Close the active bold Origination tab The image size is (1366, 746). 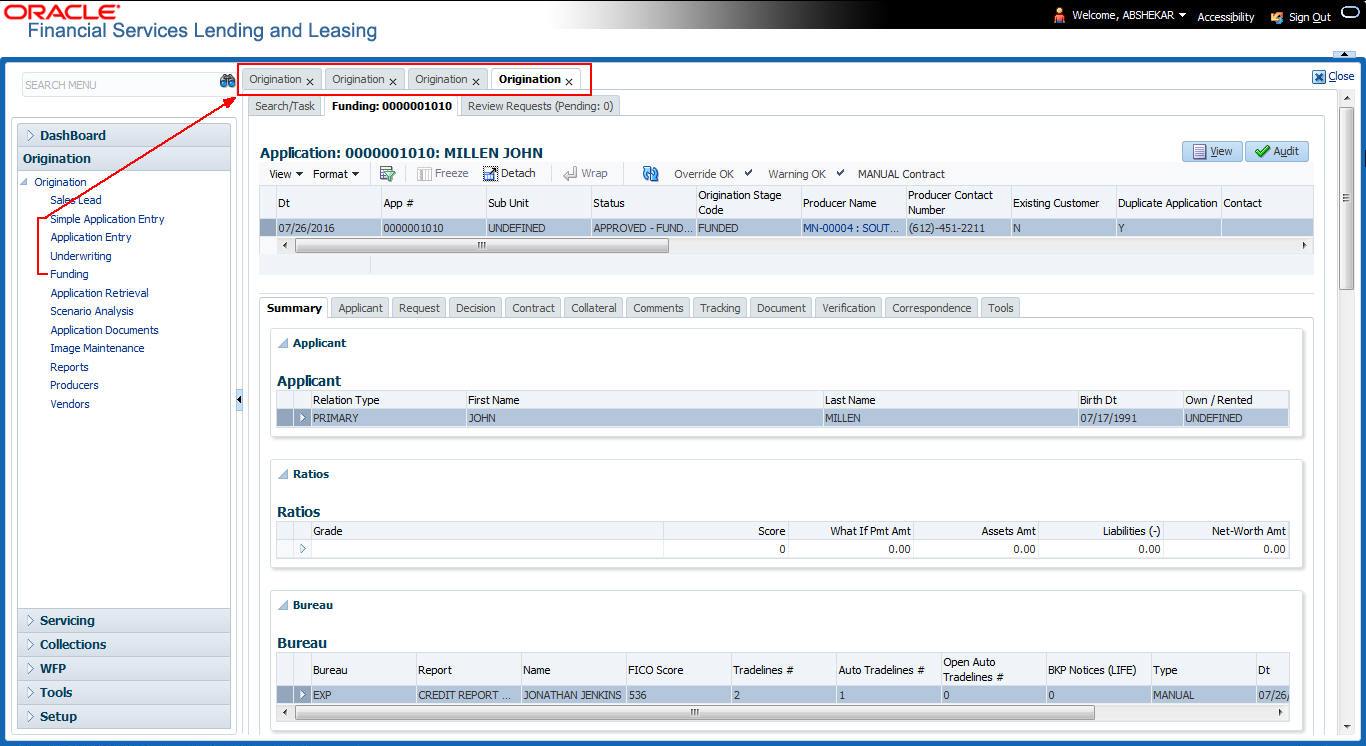coord(569,82)
